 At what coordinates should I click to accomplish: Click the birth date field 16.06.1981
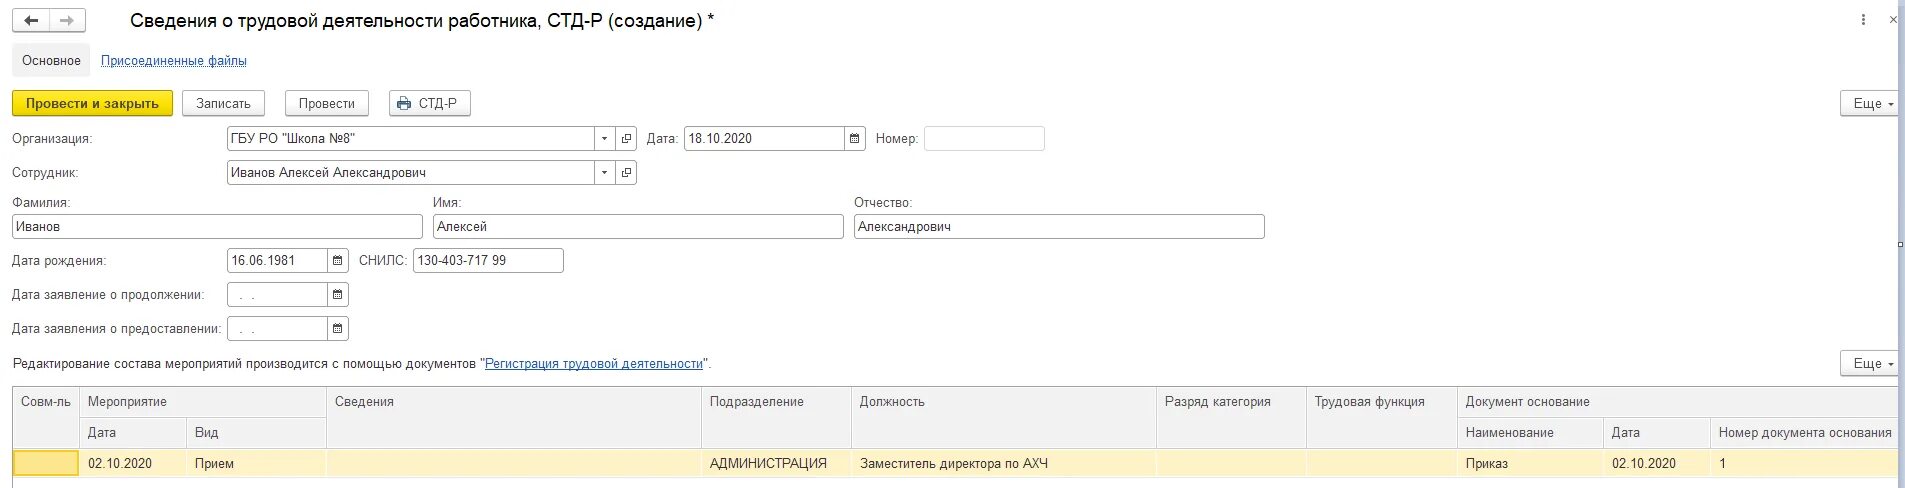coord(277,261)
